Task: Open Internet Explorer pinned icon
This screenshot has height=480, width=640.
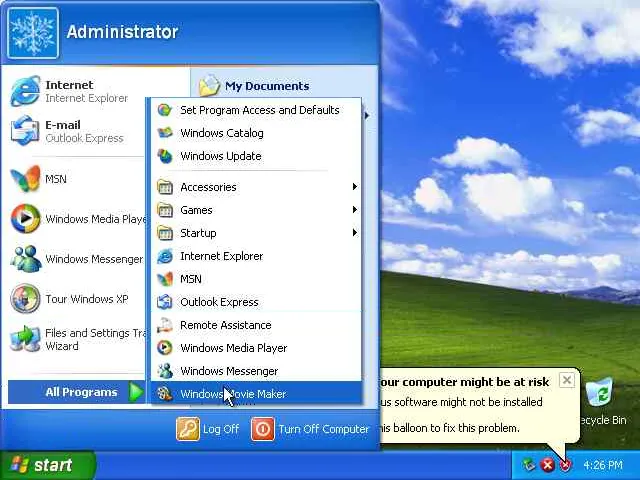Action: tap(25, 91)
